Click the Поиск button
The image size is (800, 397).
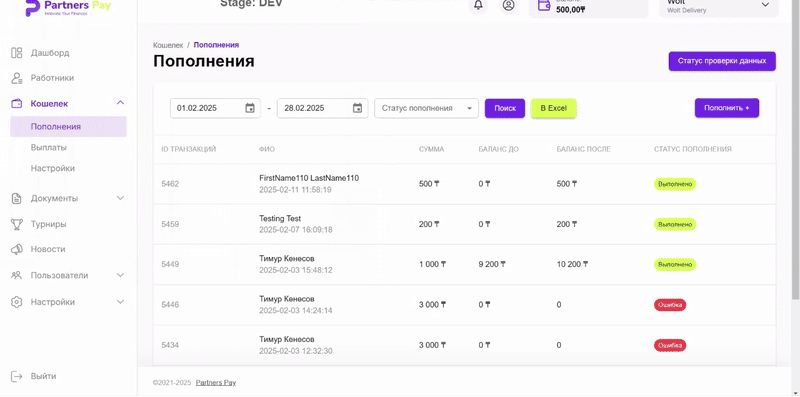[505, 108]
